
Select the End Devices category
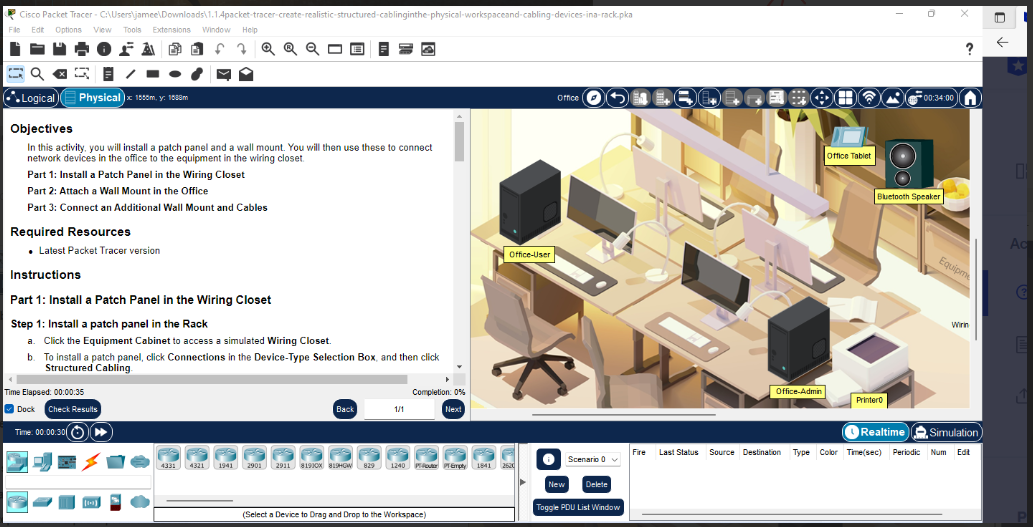click(x=42, y=462)
